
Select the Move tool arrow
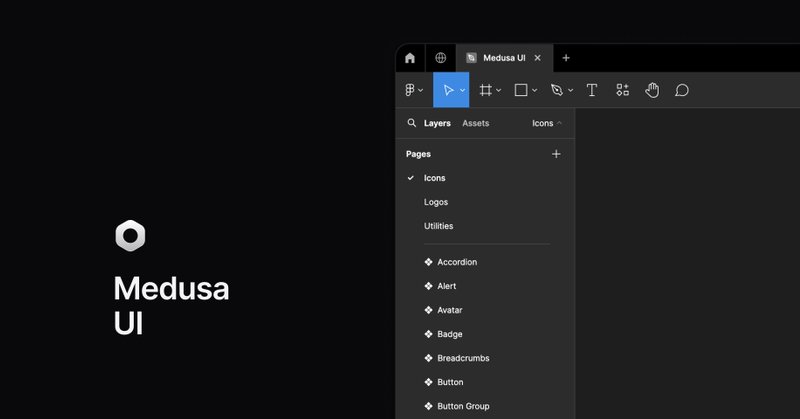pos(448,90)
